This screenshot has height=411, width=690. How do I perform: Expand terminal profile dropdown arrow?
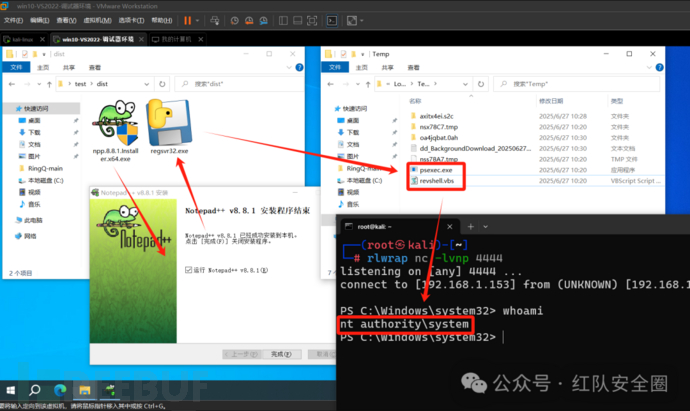pos(485,227)
